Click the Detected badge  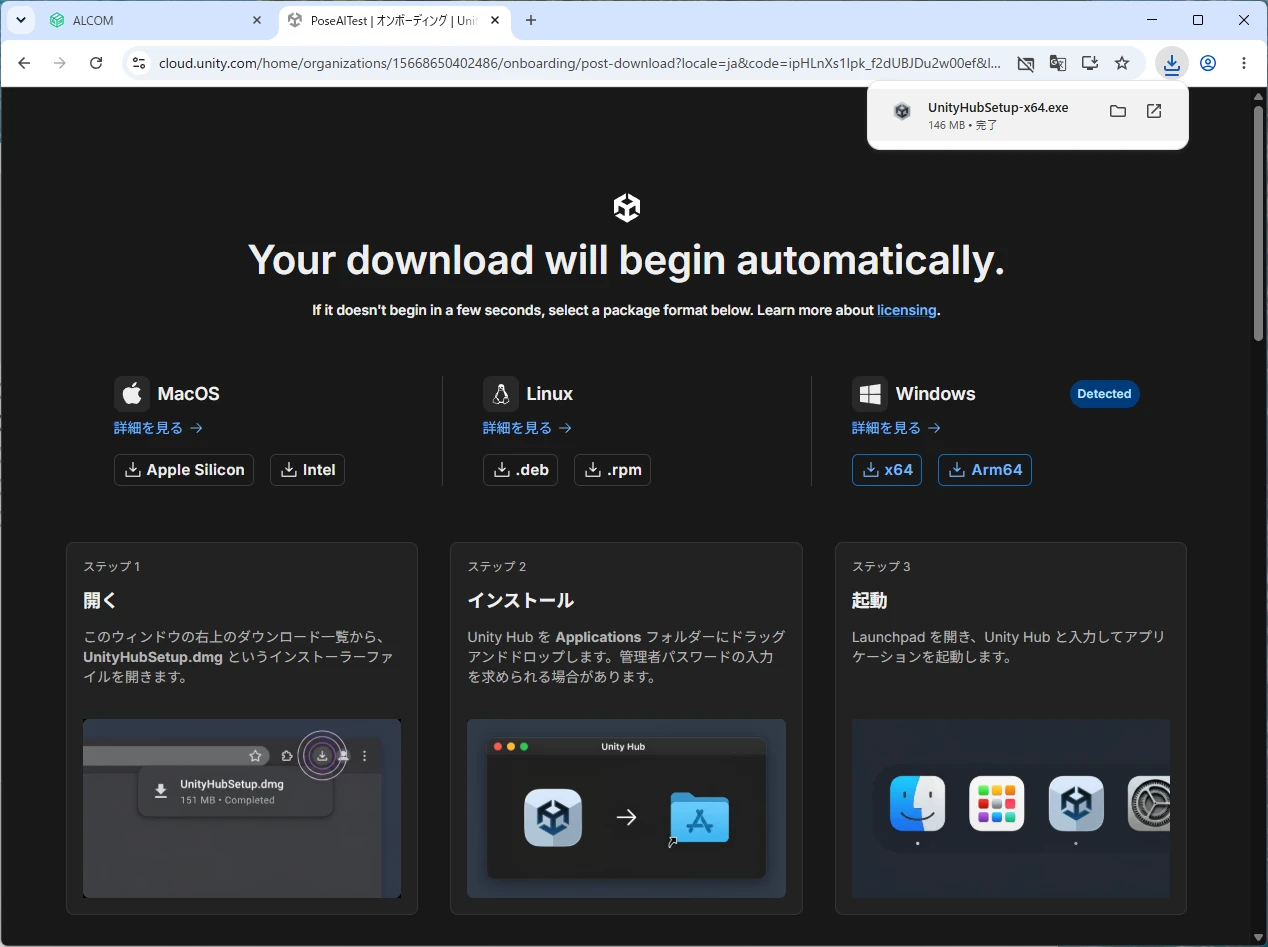point(1104,394)
